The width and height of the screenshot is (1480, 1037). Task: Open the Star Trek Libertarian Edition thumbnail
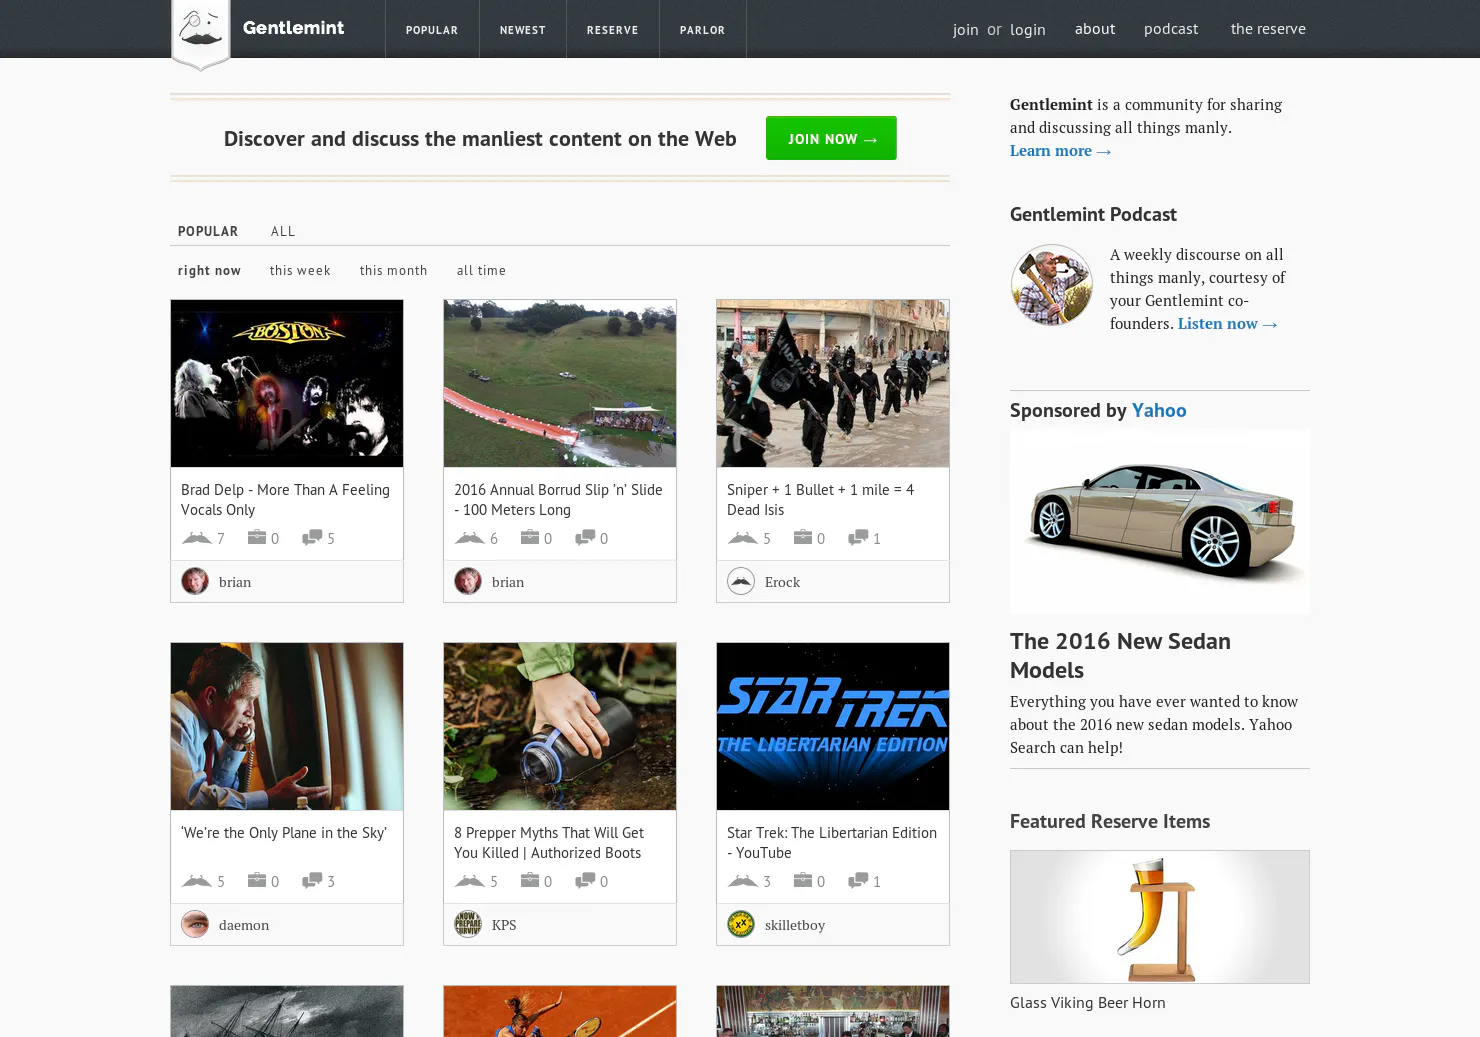833,726
